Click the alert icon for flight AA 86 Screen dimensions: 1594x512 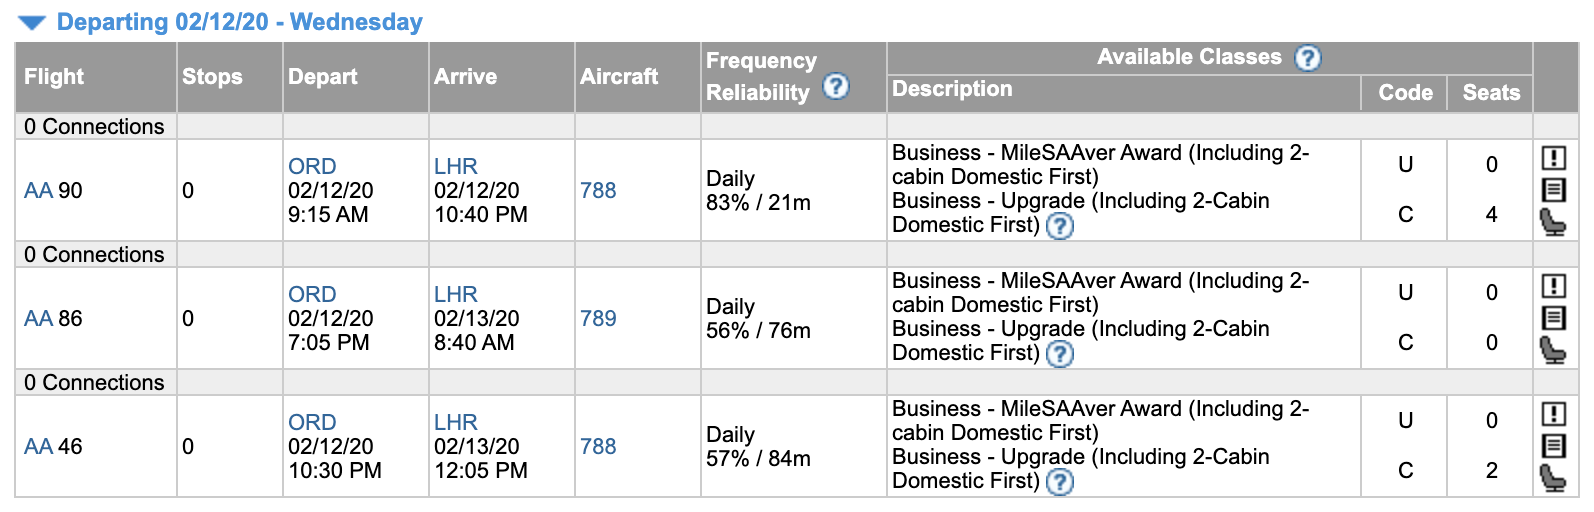(x=1553, y=286)
